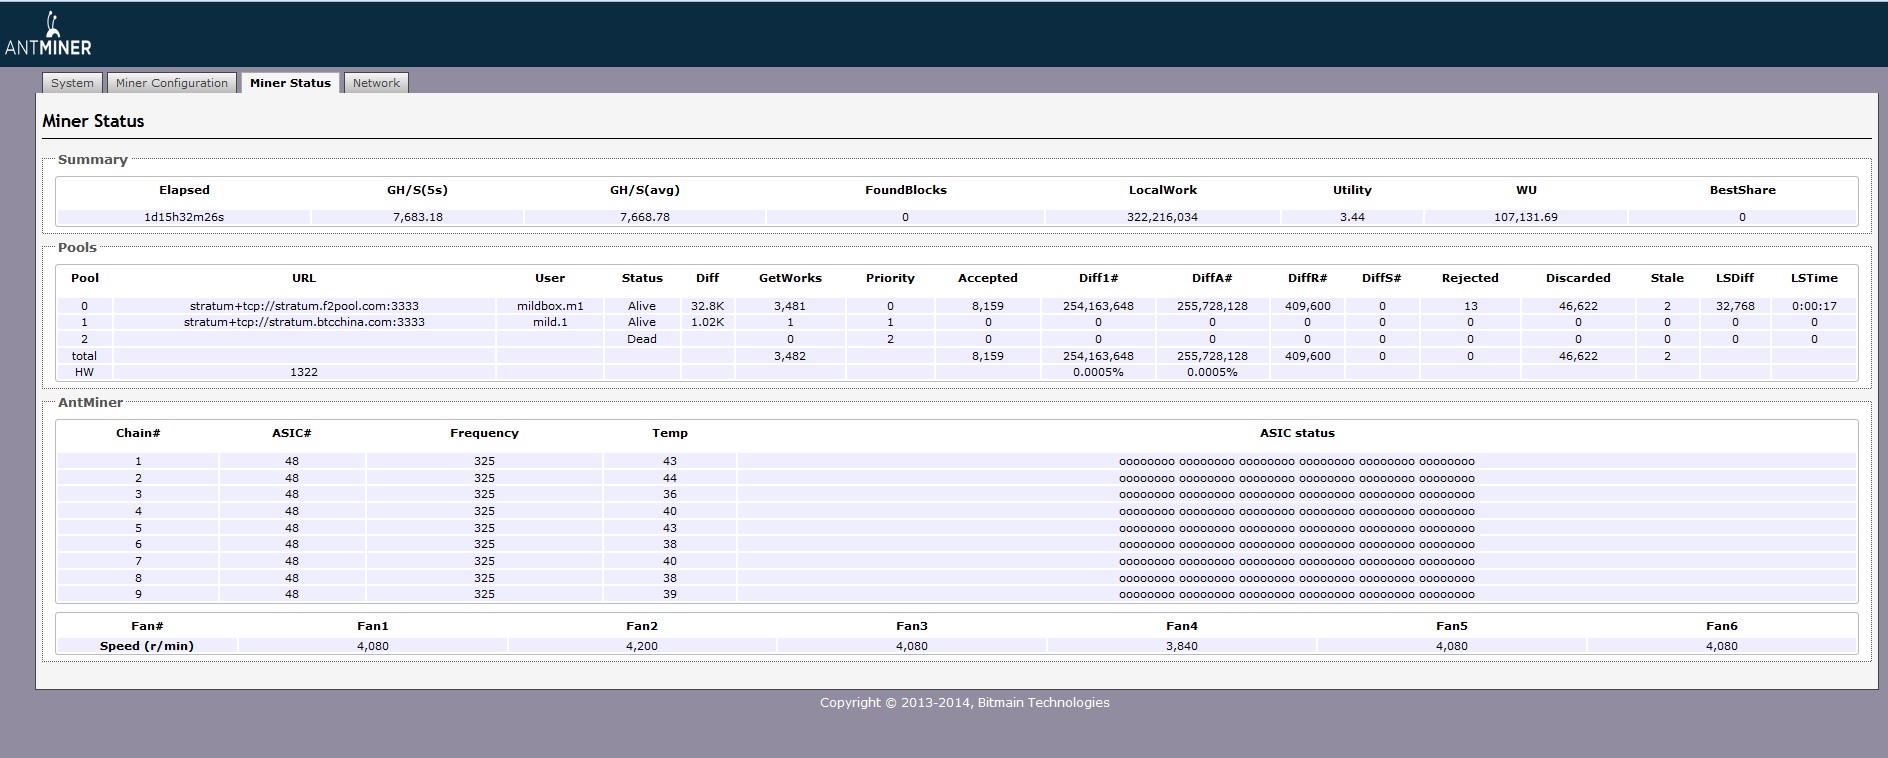Open the Miner Configuration tab
The width and height of the screenshot is (1888, 758).
172,83
